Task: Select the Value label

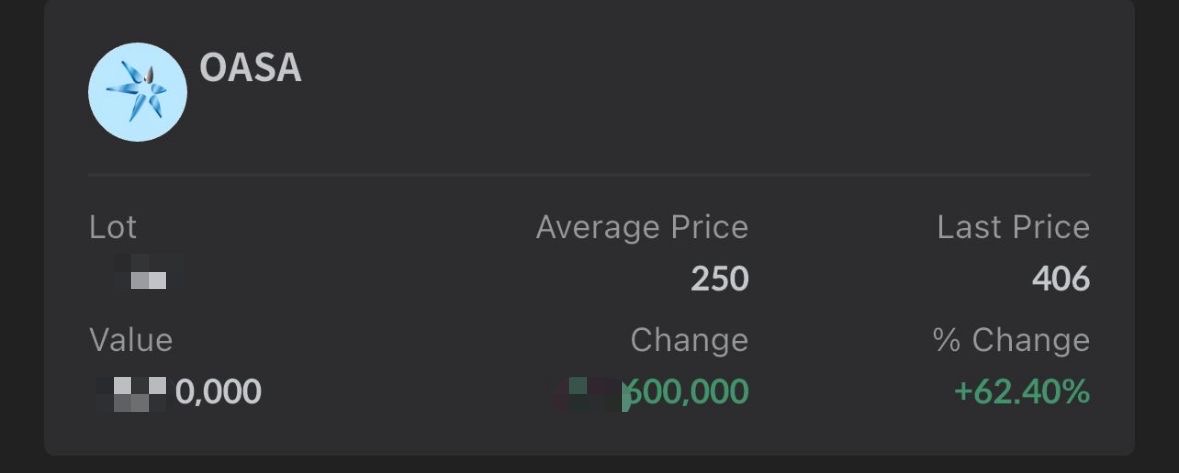Action: 131,340
